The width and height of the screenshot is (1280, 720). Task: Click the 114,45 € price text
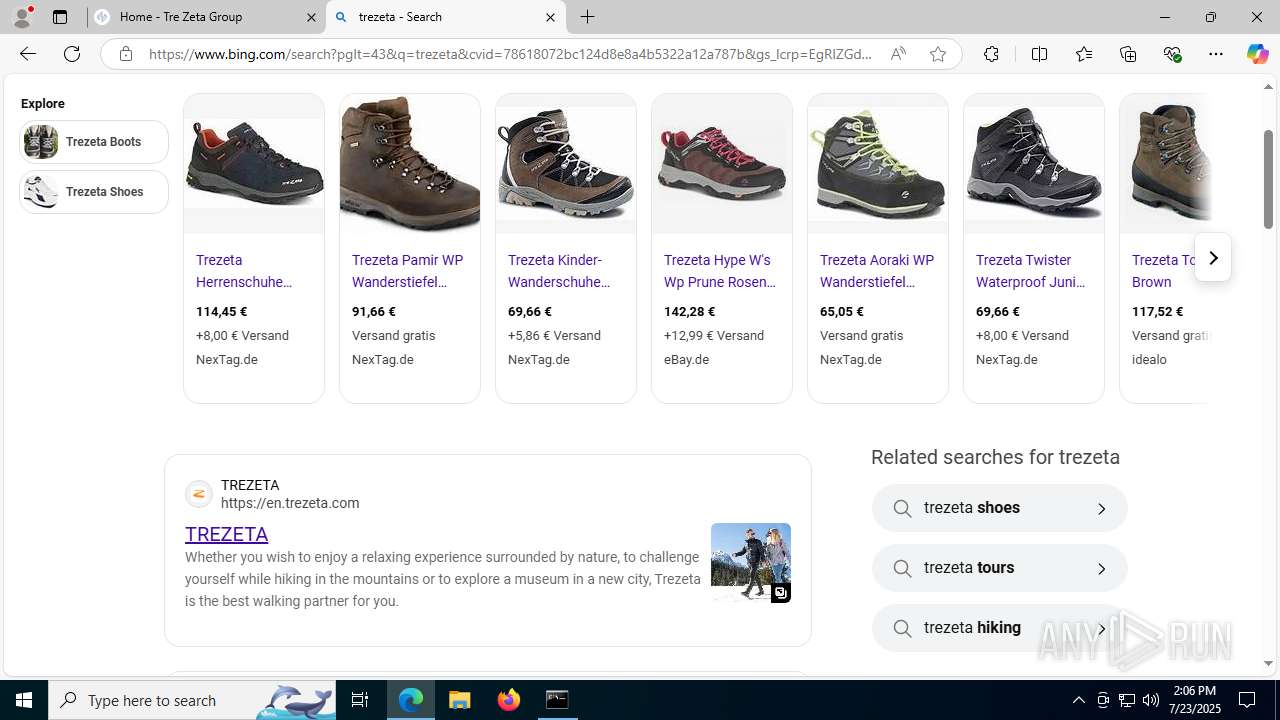click(x=221, y=312)
